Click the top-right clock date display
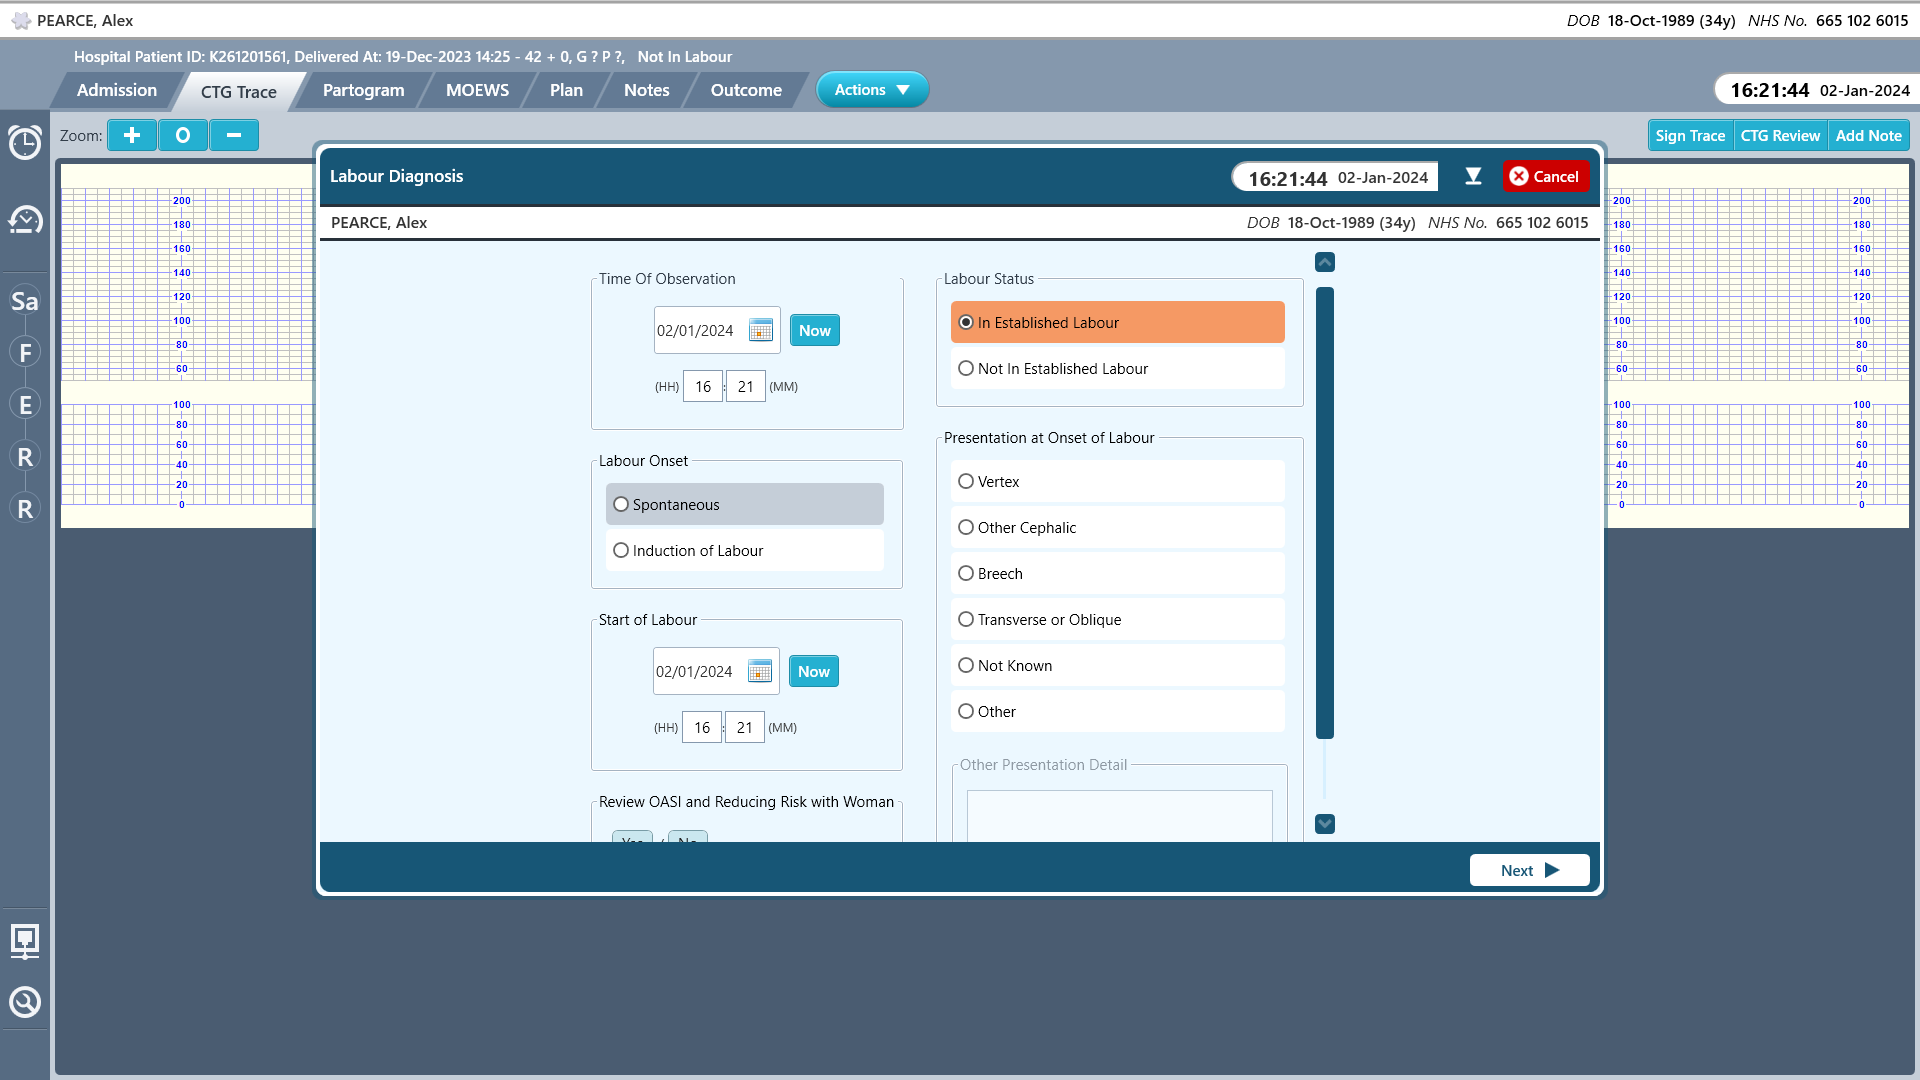Image resolution: width=1920 pixels, height=1080 pixels. pos(1818,90)
